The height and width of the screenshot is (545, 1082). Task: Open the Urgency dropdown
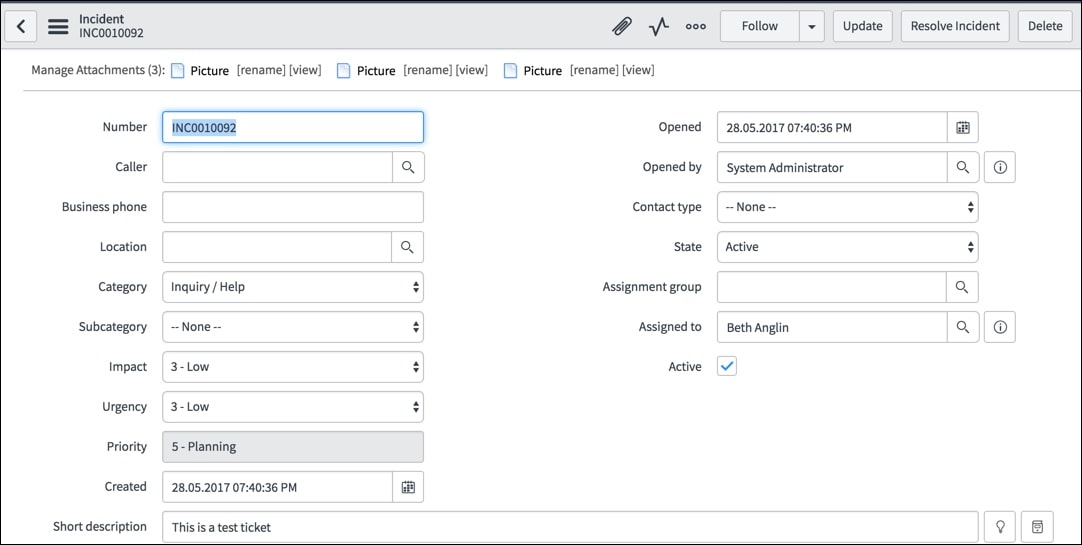[x=293, y=407]
